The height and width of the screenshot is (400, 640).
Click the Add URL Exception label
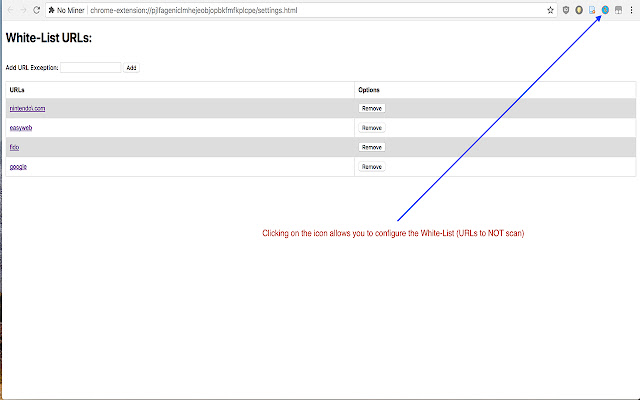(x=32, y=67)
